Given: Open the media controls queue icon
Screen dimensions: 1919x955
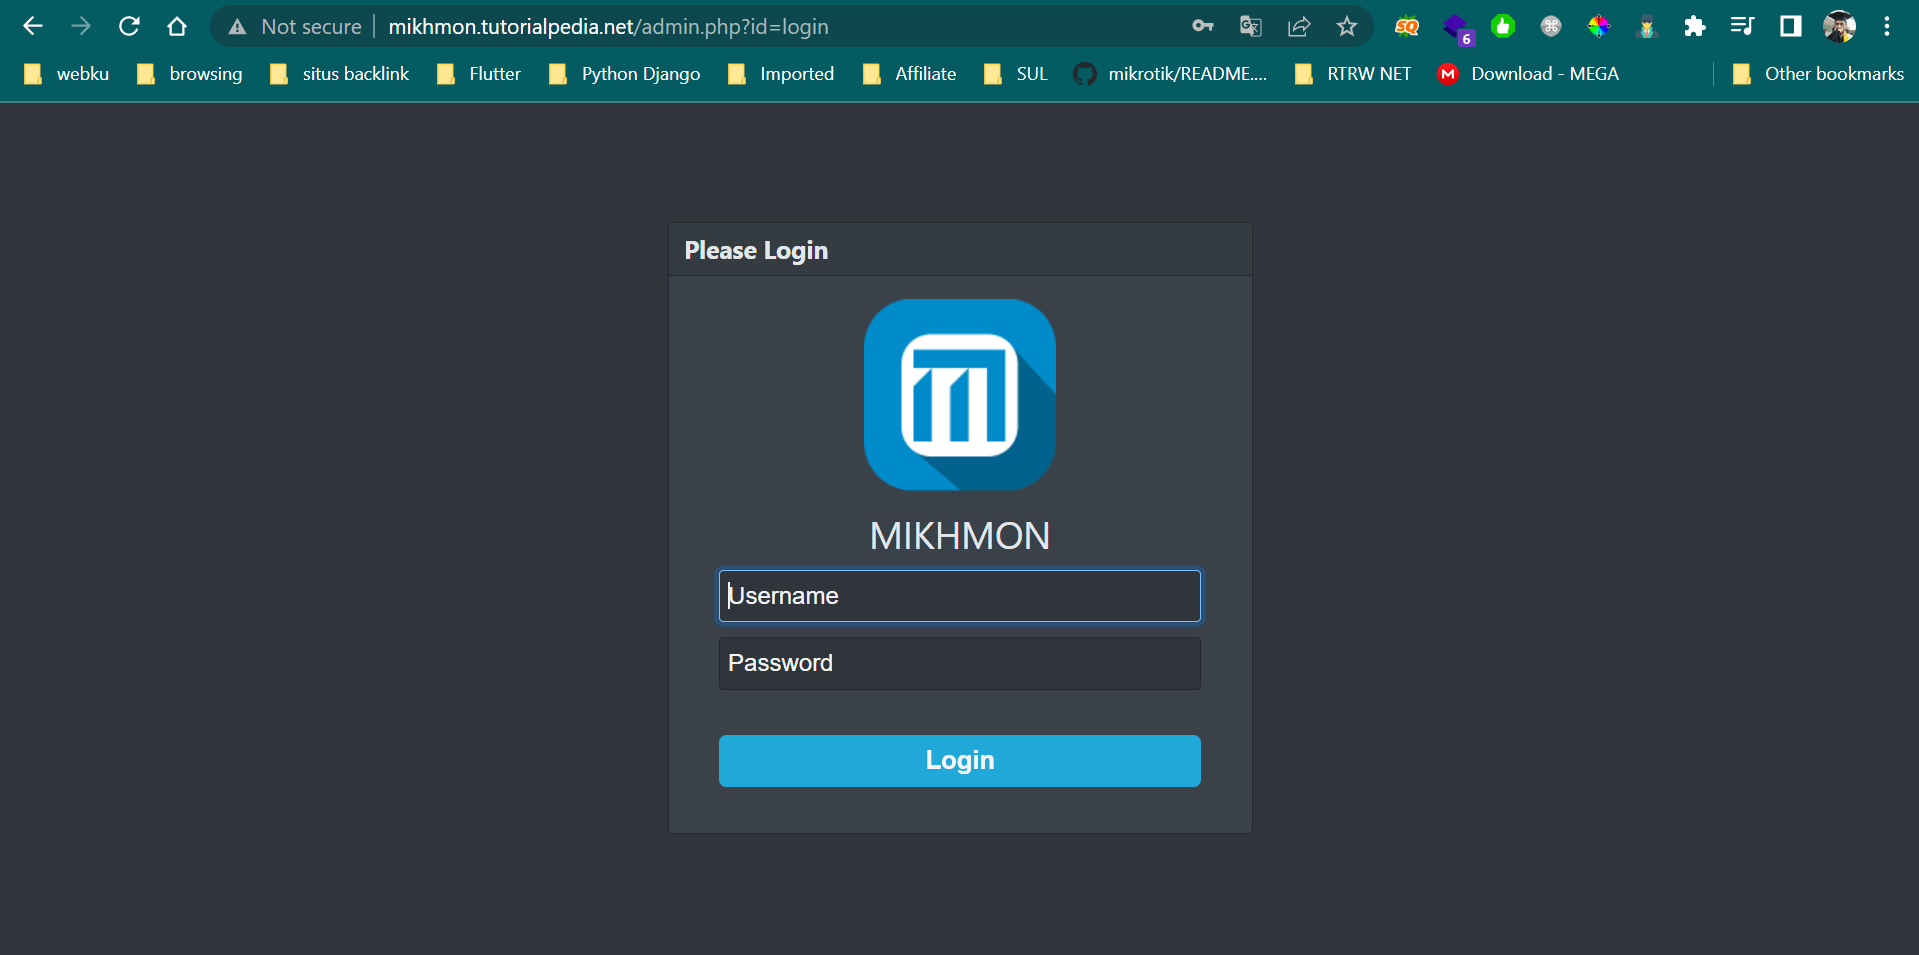Looking at the screenshot, I should [1742, 26].
